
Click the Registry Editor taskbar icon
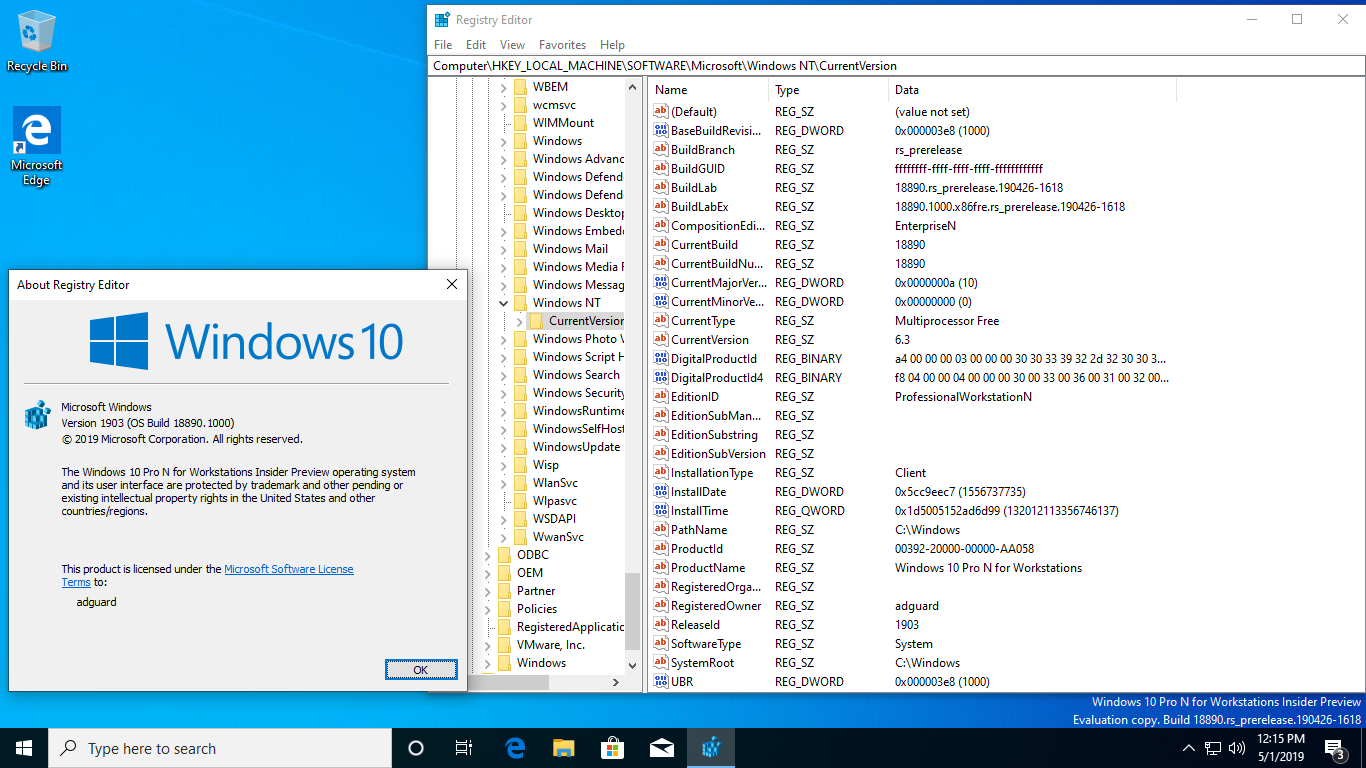[x=711, y=748]
